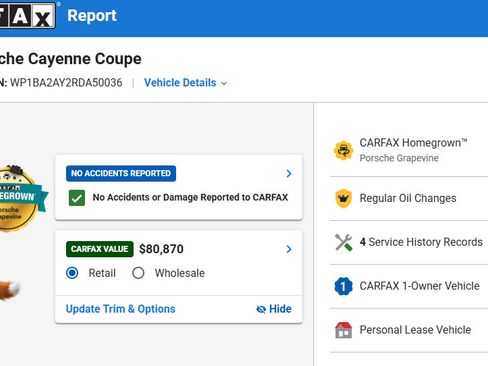
Task: Click the $80,870 value amount
Action: (161, 249)
